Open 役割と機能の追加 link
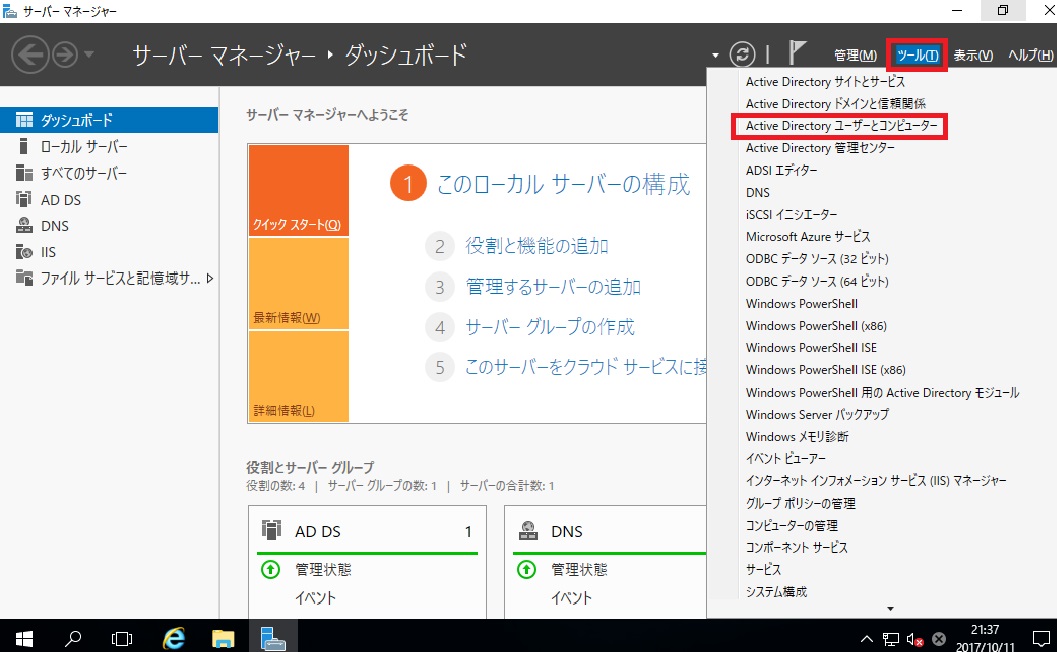The width and height of the screenshot is (1057, 652). [x=537, y=246]
